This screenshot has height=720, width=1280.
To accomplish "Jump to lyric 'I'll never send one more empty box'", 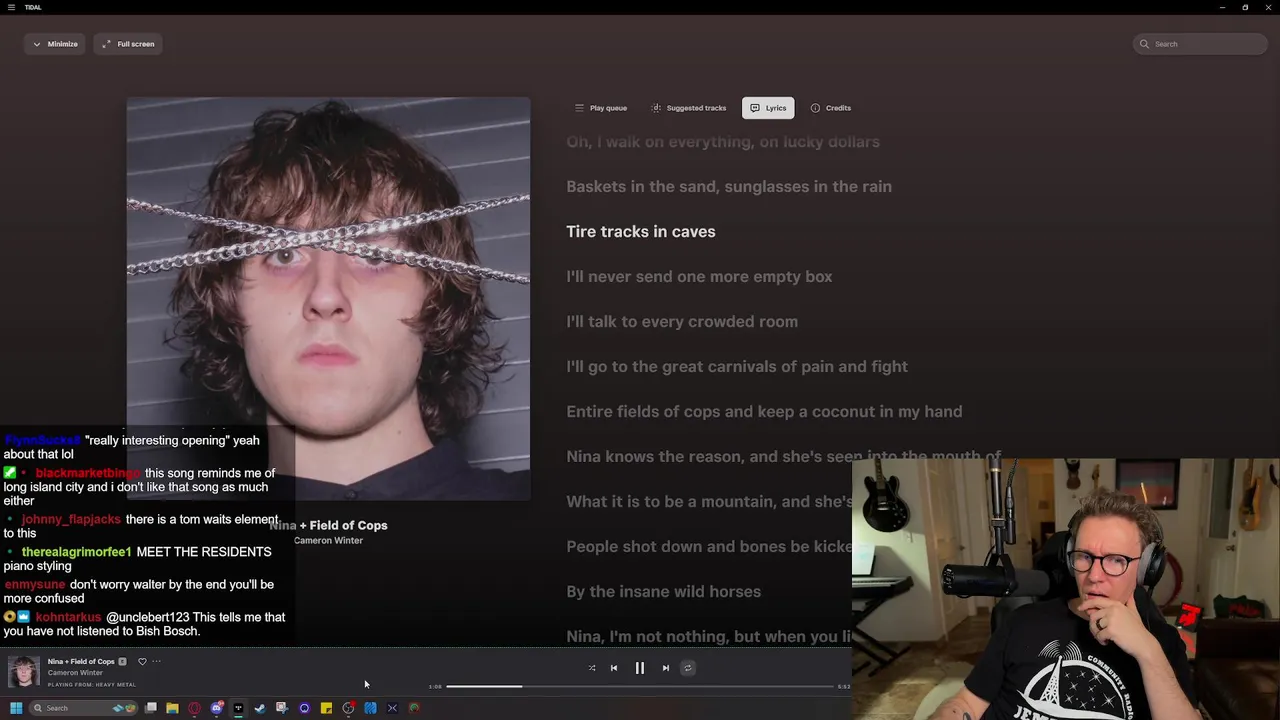I will 699,276.
